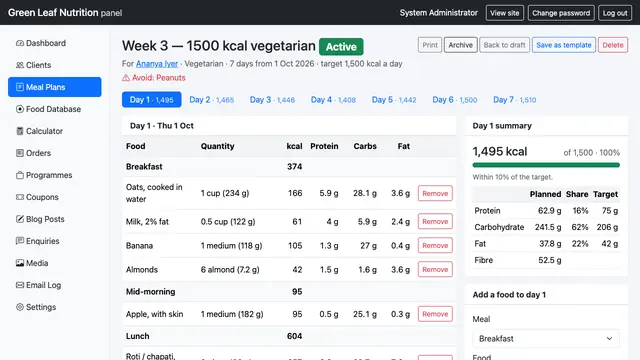Viewport: 640px width, 360px height.
Task: Click the Programmes bag icon
Action: point(20,175)
